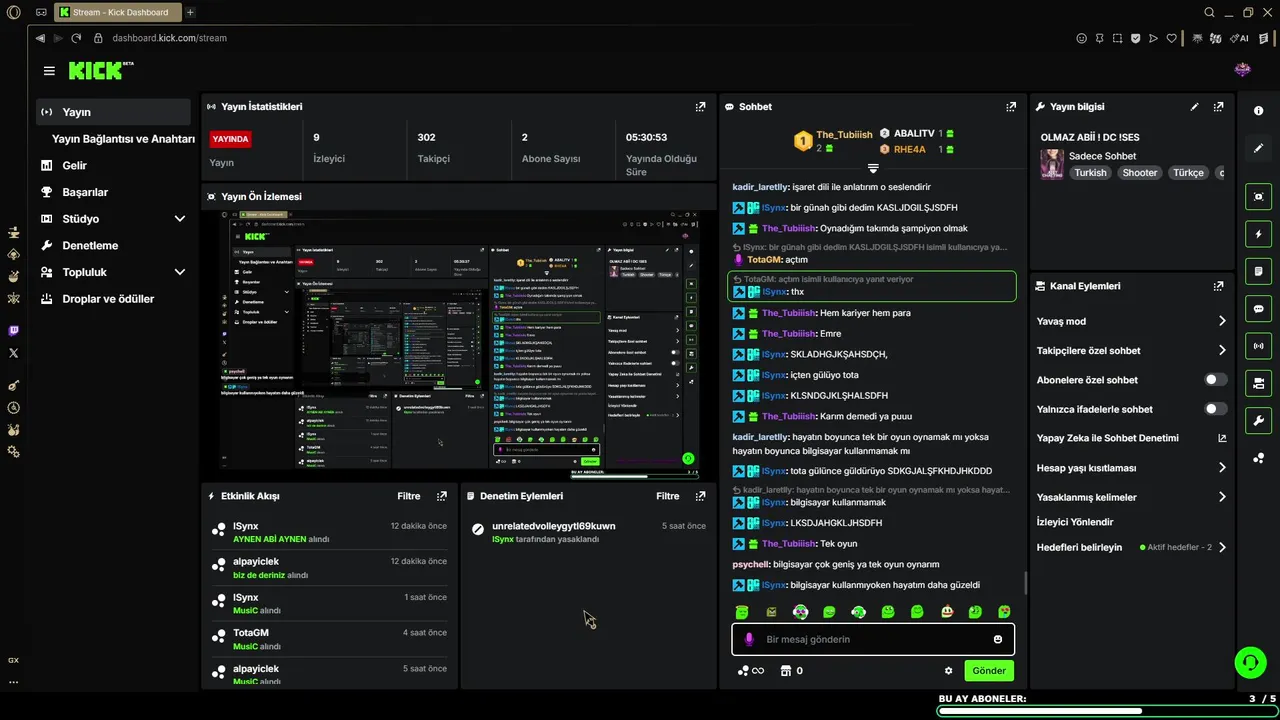Insert the first green emote above message box
Screen dimensions: 1280x720
click(742, 612)
